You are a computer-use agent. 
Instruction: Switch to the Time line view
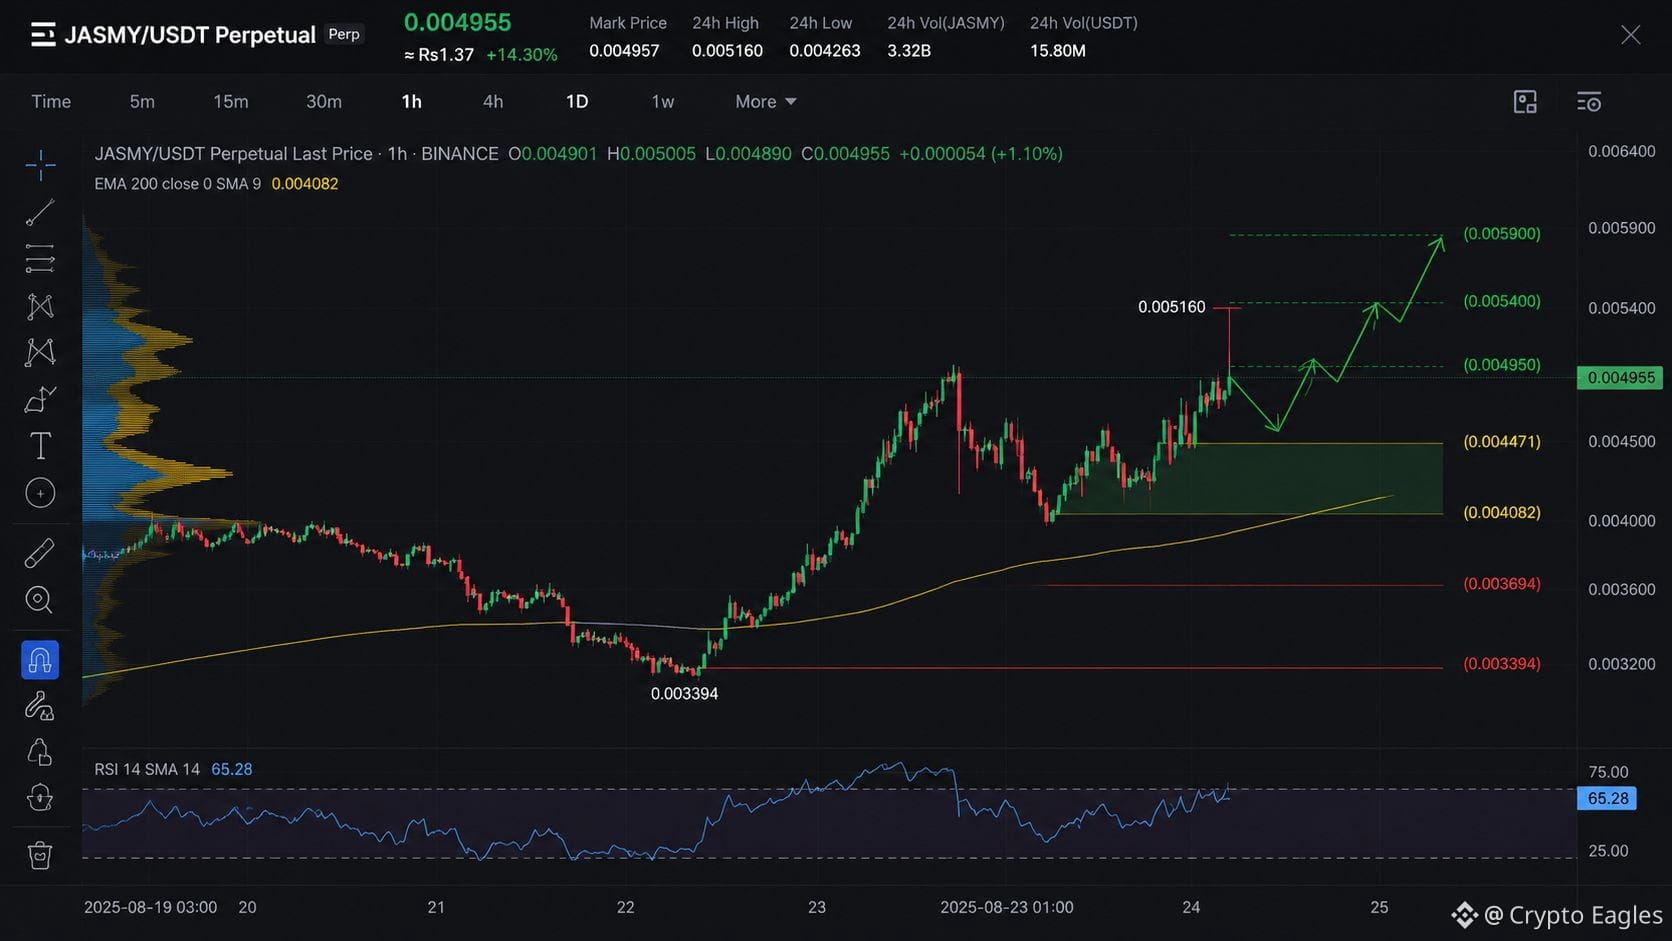(x=51, y=102)
